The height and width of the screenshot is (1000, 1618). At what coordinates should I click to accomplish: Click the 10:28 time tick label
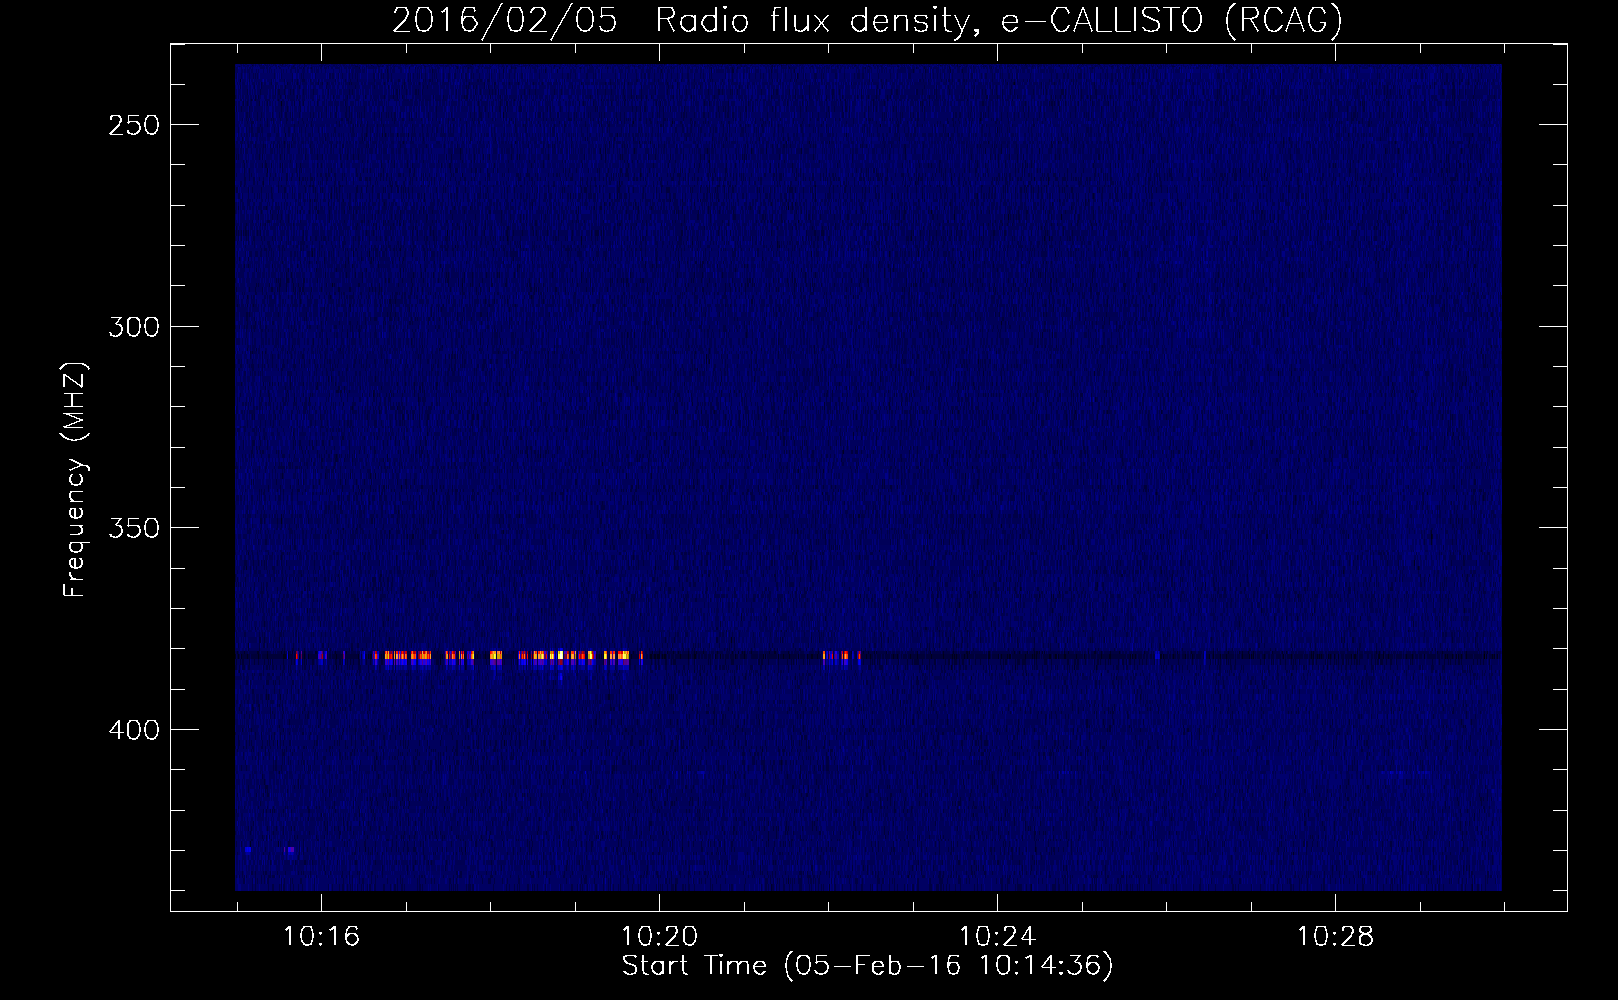[x=1335, y=937]
